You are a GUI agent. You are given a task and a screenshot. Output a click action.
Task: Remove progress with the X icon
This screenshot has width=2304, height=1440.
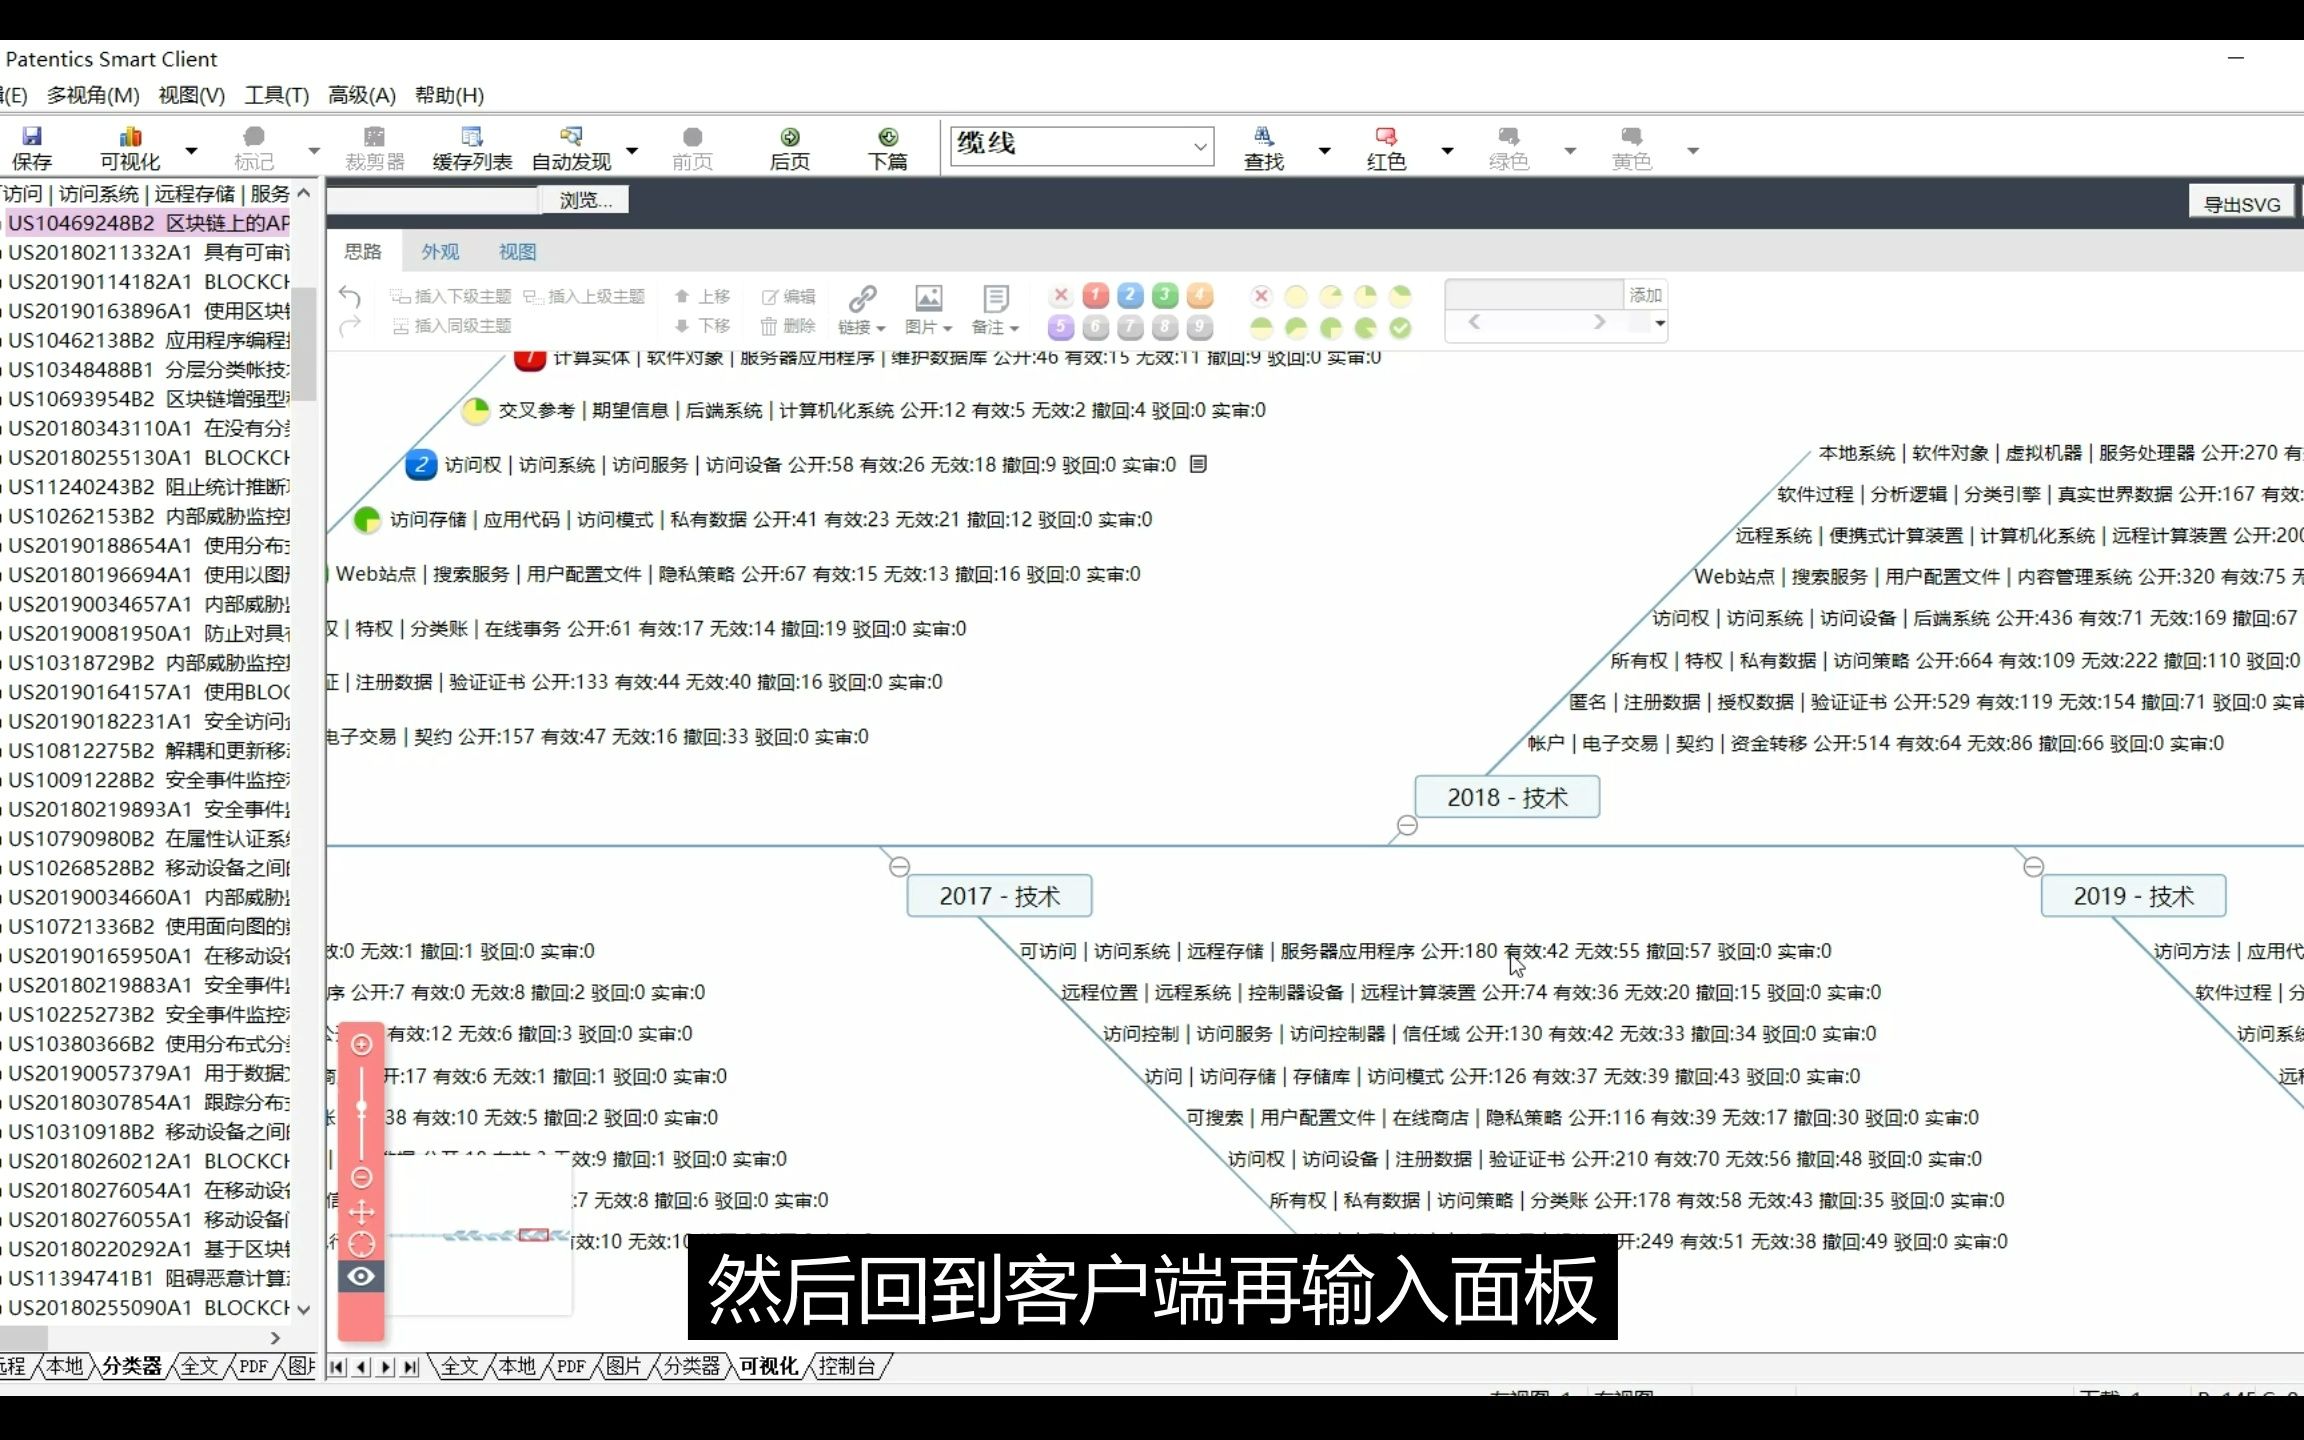[1262, 296]
